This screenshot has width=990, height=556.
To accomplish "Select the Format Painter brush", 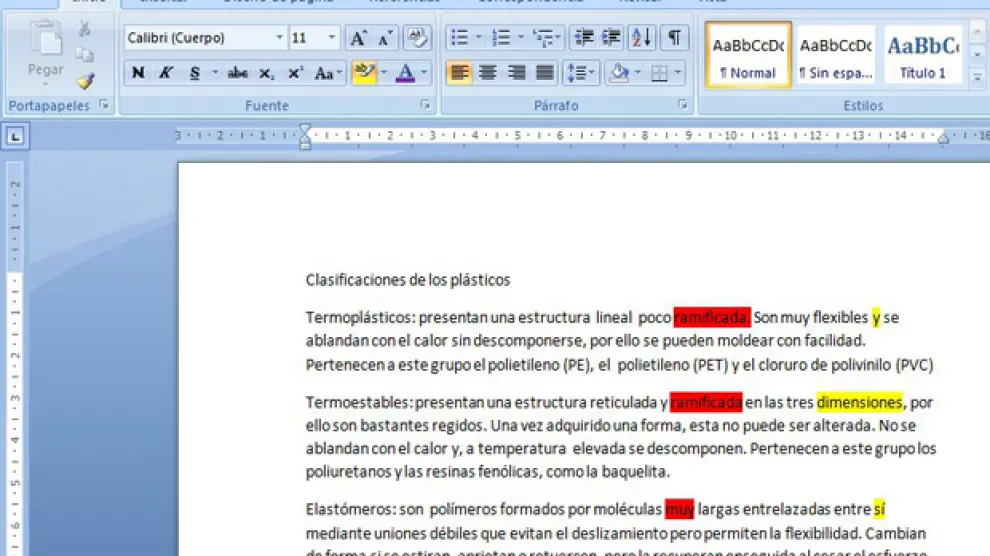I will point(85,80).
